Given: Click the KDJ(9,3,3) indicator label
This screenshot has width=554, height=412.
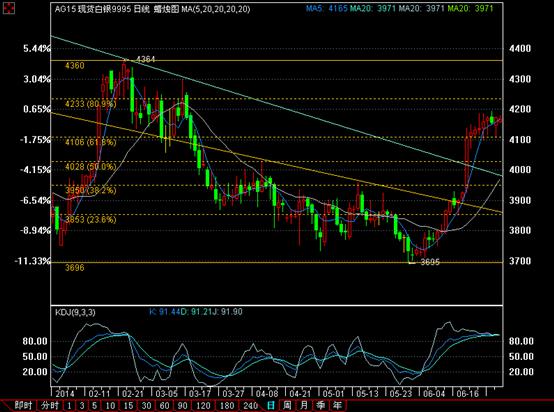Looking at the screenshot, I should click(75, 312).
